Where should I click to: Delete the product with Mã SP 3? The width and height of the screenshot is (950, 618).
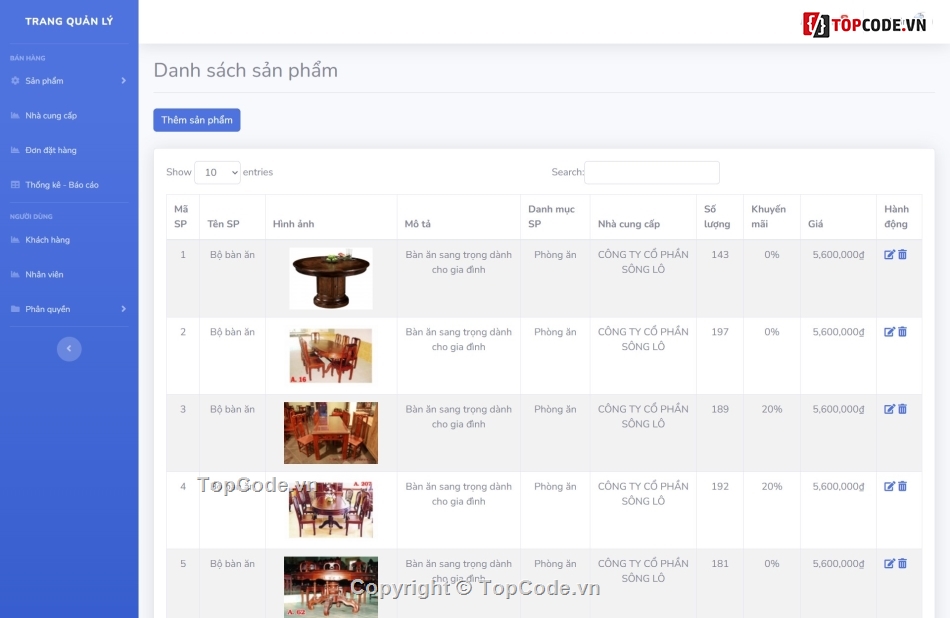(x=903, y=409)
